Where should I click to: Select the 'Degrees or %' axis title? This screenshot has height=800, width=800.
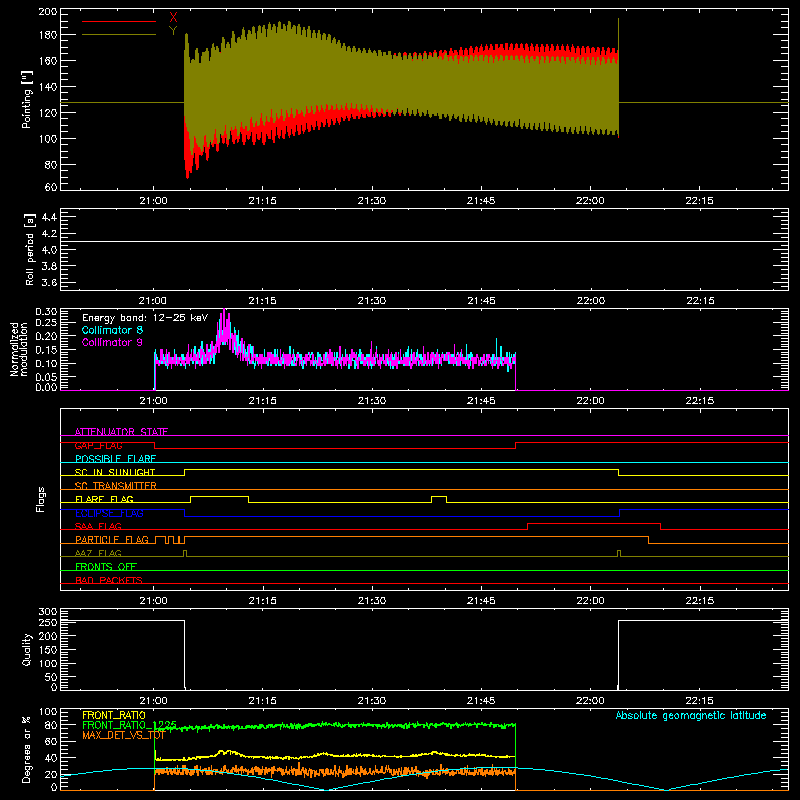27,749
